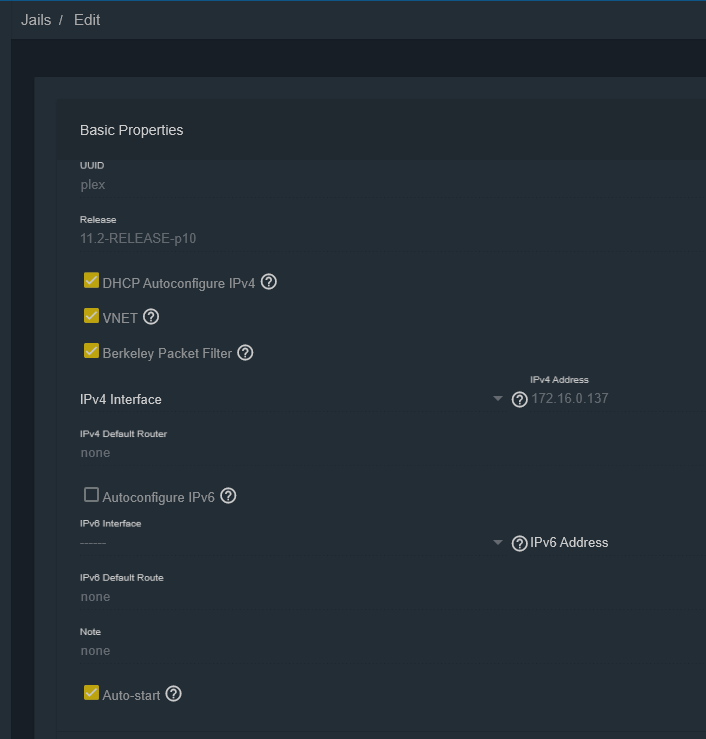Click the VNET help icon
Image resolution: width=706 pixels, height=739 pixels.
[x=151, y=317]
